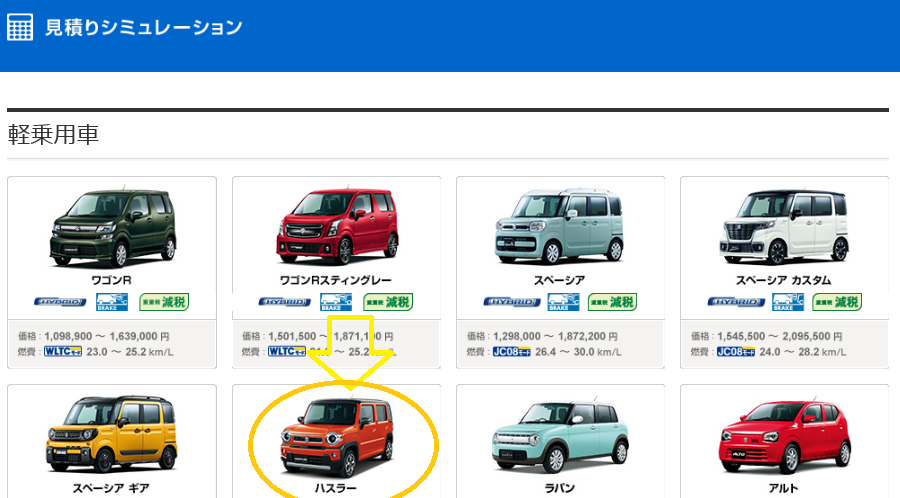This screenshot has height=498, width=900.
Task: Click the brake support icon under スペーシア カスタム
Action: pos(788,302)
